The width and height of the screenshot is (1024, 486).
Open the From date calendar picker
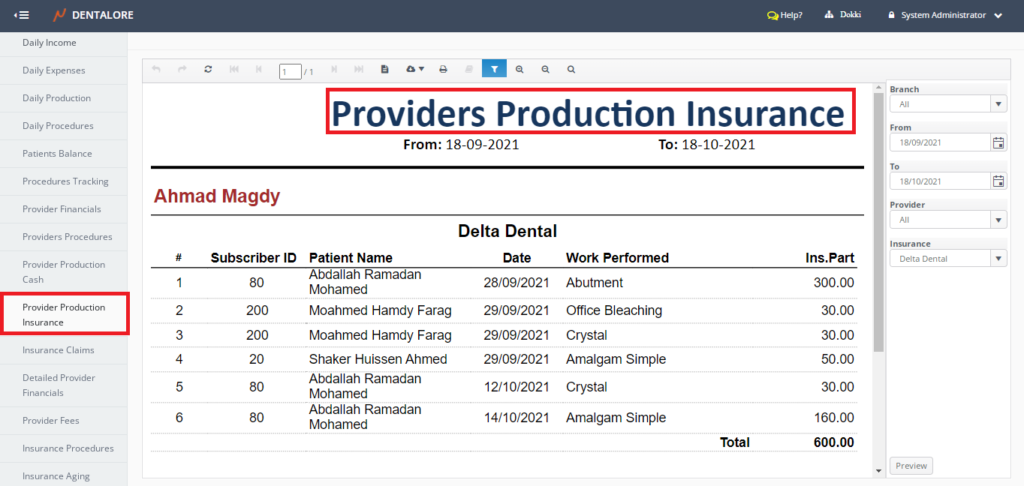[x=998, y=143]
